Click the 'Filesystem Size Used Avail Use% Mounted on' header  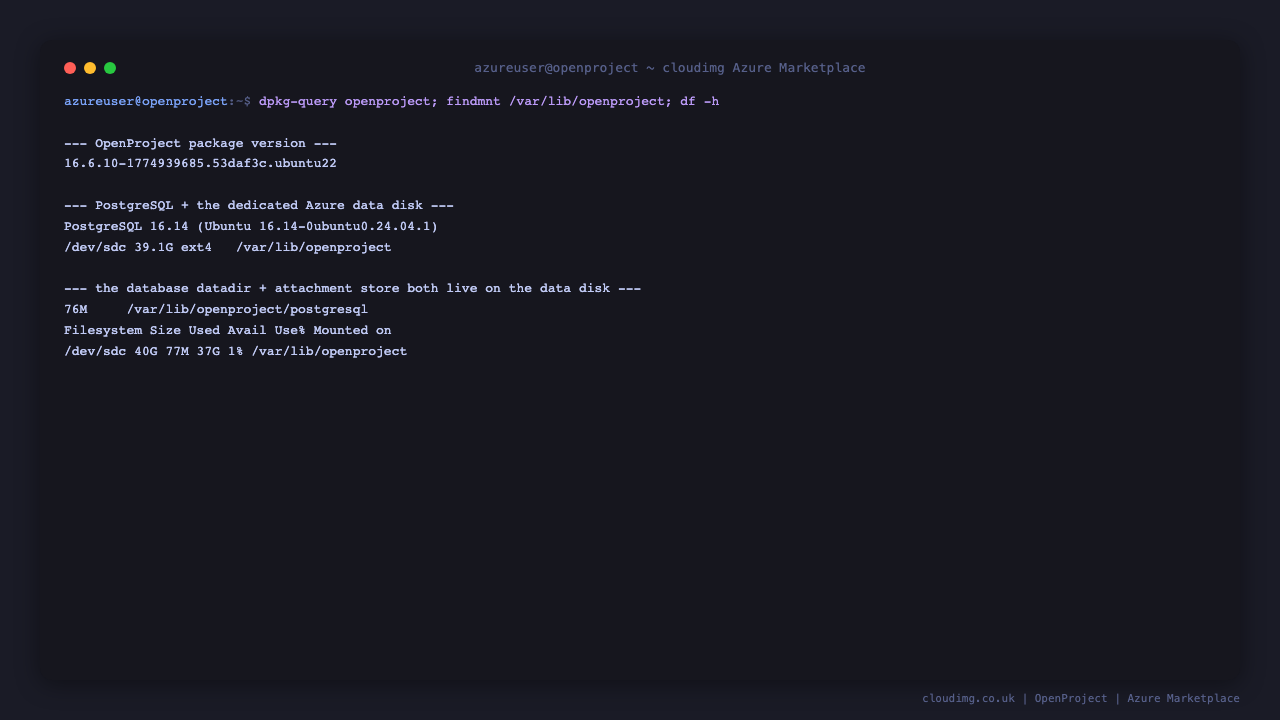coord(228,331)
